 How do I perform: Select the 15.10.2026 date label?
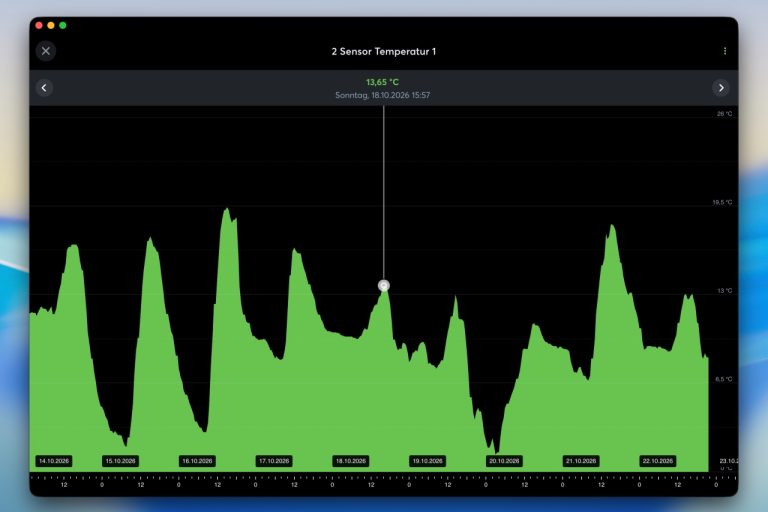click(x=120, y=461)
